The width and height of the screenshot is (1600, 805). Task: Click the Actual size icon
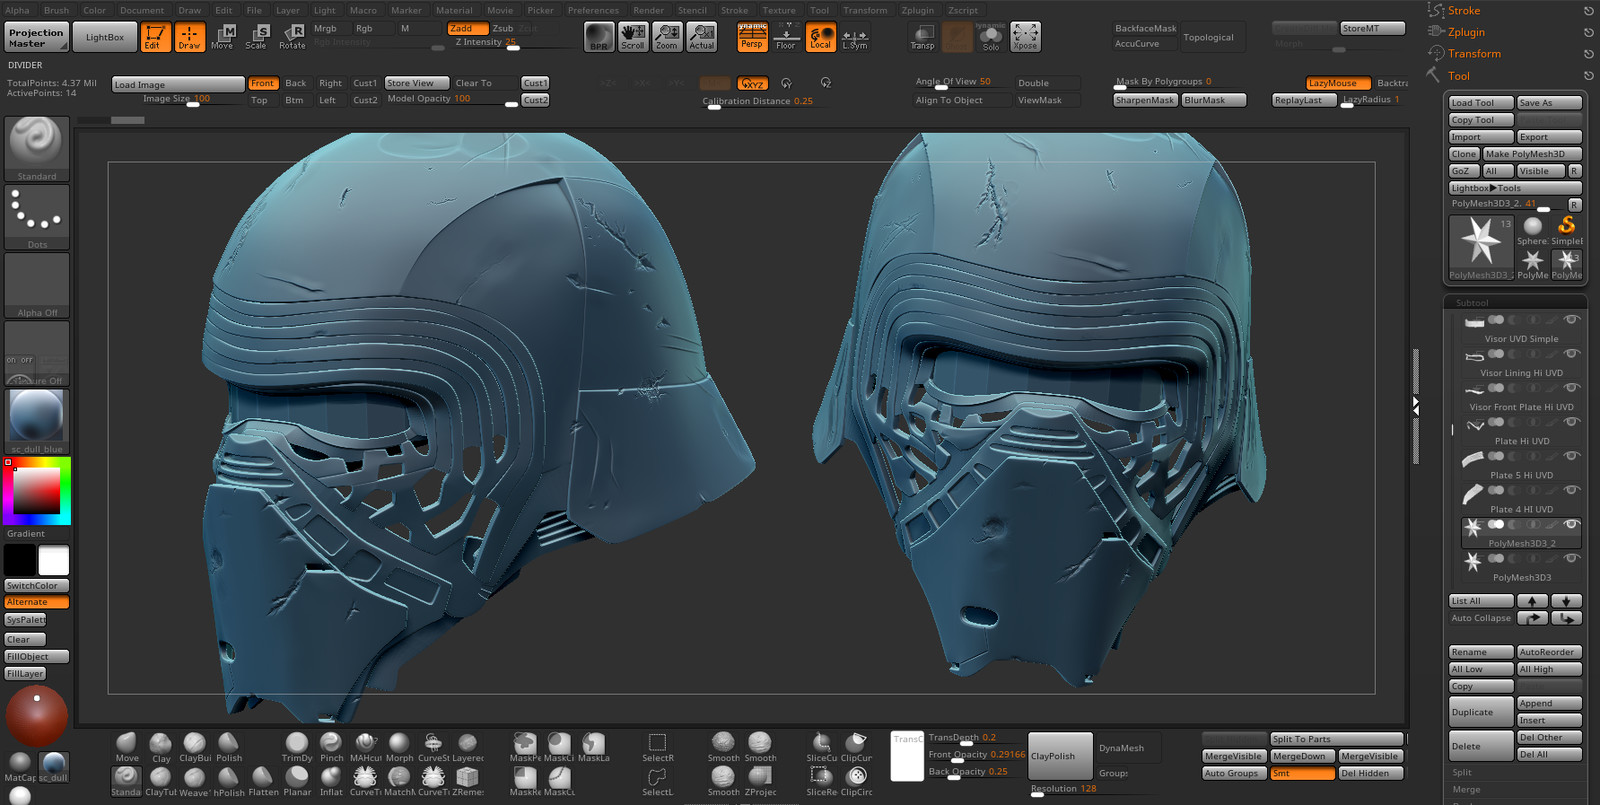(702, 37)
